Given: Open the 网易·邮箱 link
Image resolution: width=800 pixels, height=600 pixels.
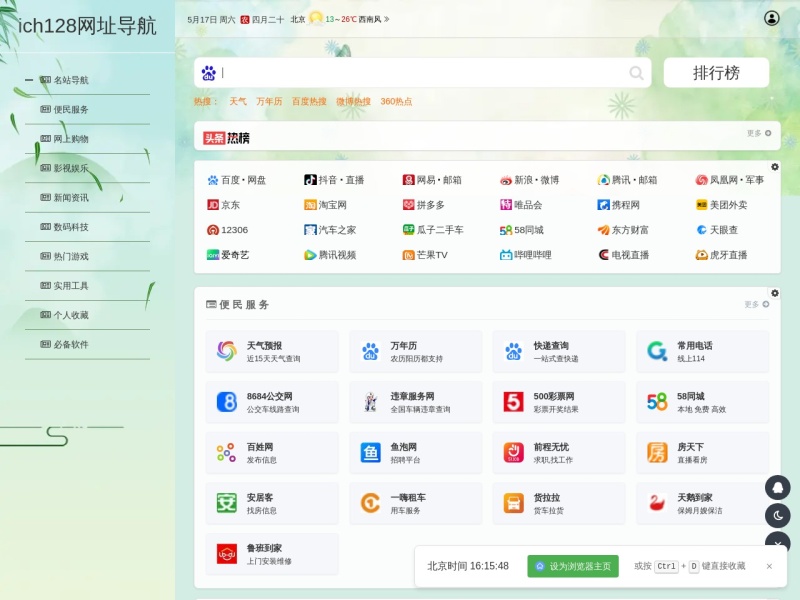Looking at the screenshot, I should (432, 180).
